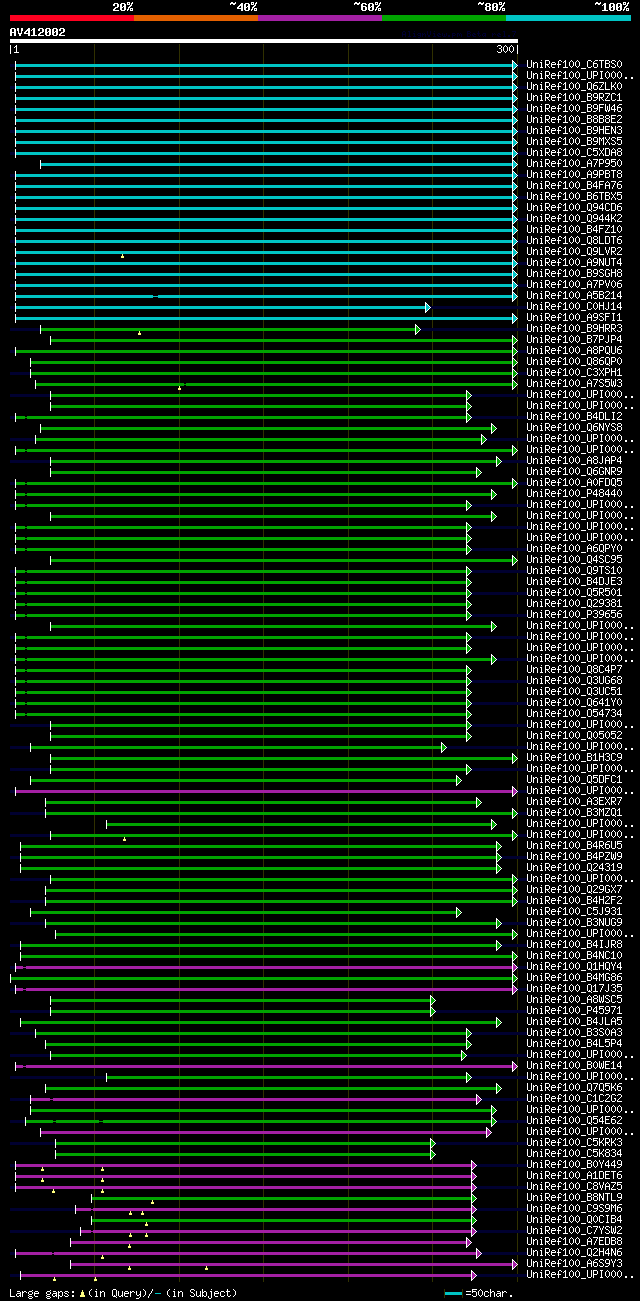Click hit UniRef100_Q8C4P7
The image size is (640, 1301).
pyautogui.click(x=574, y=670)
